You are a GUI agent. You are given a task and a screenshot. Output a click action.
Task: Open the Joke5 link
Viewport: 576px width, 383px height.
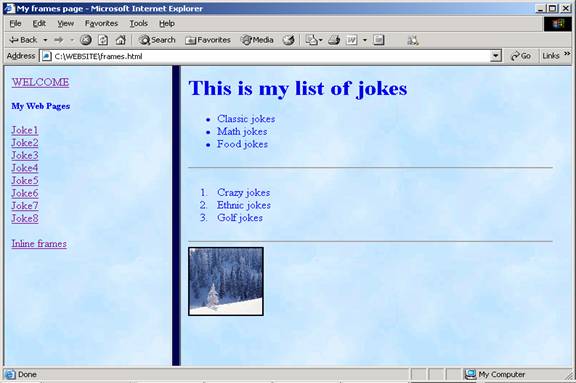pos(25,181)
